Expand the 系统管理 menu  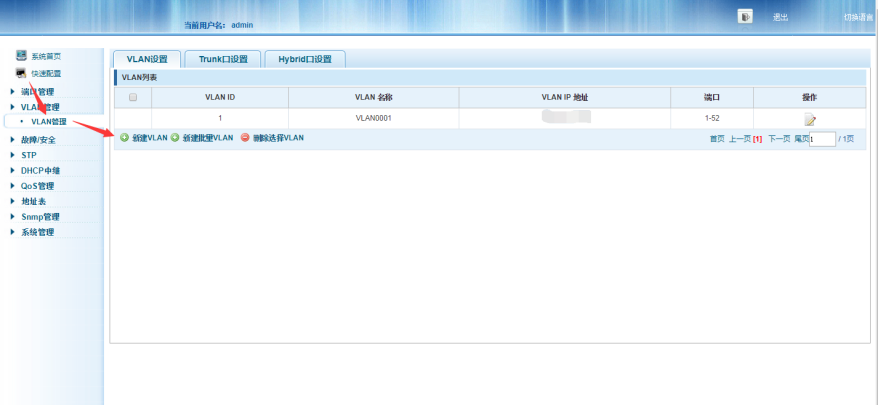point(38,232)
